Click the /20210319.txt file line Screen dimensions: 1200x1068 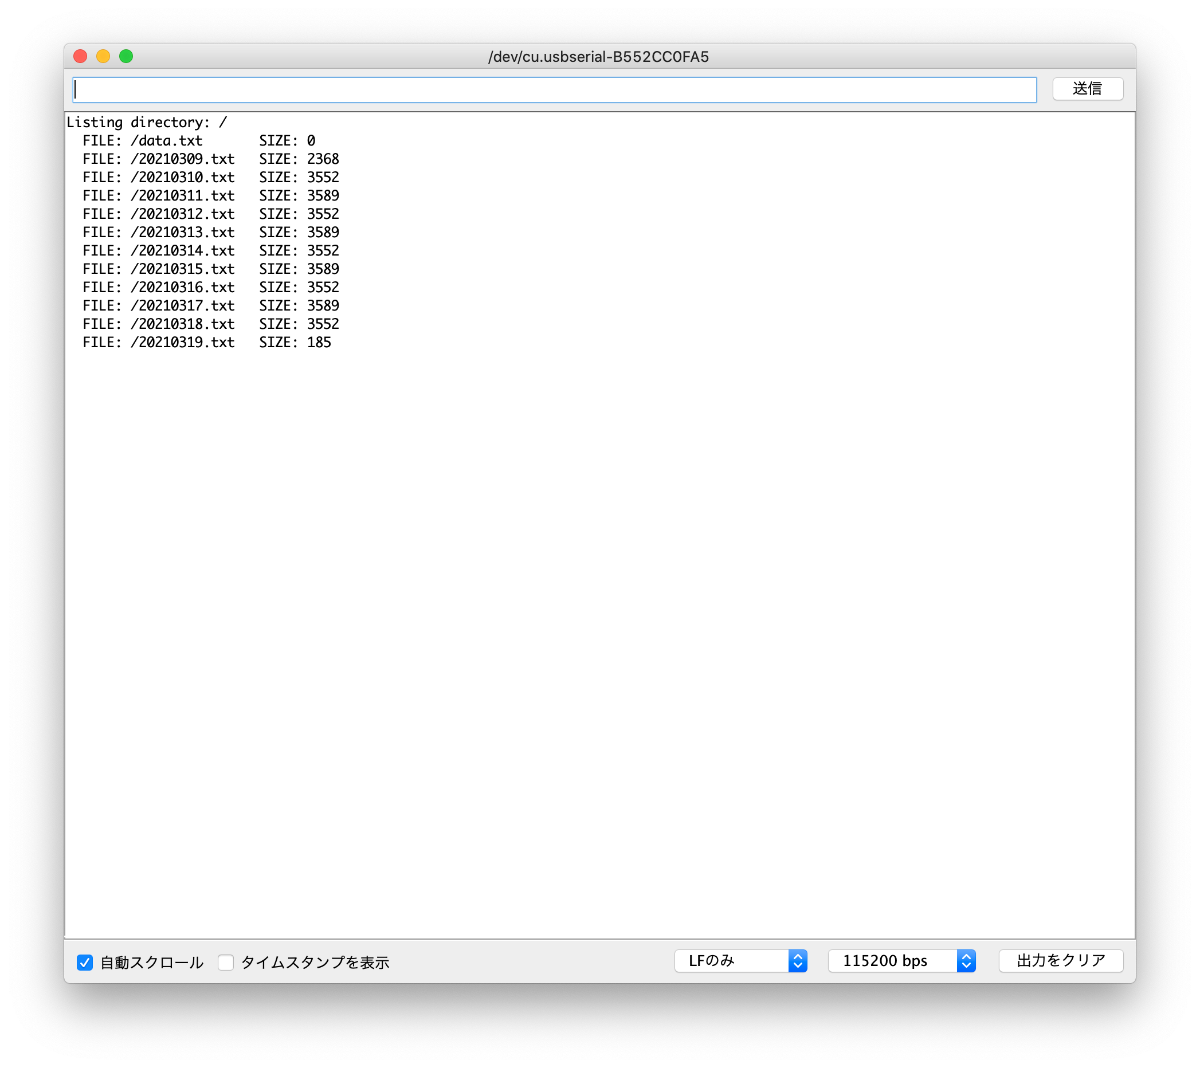(x=207, y=342)
